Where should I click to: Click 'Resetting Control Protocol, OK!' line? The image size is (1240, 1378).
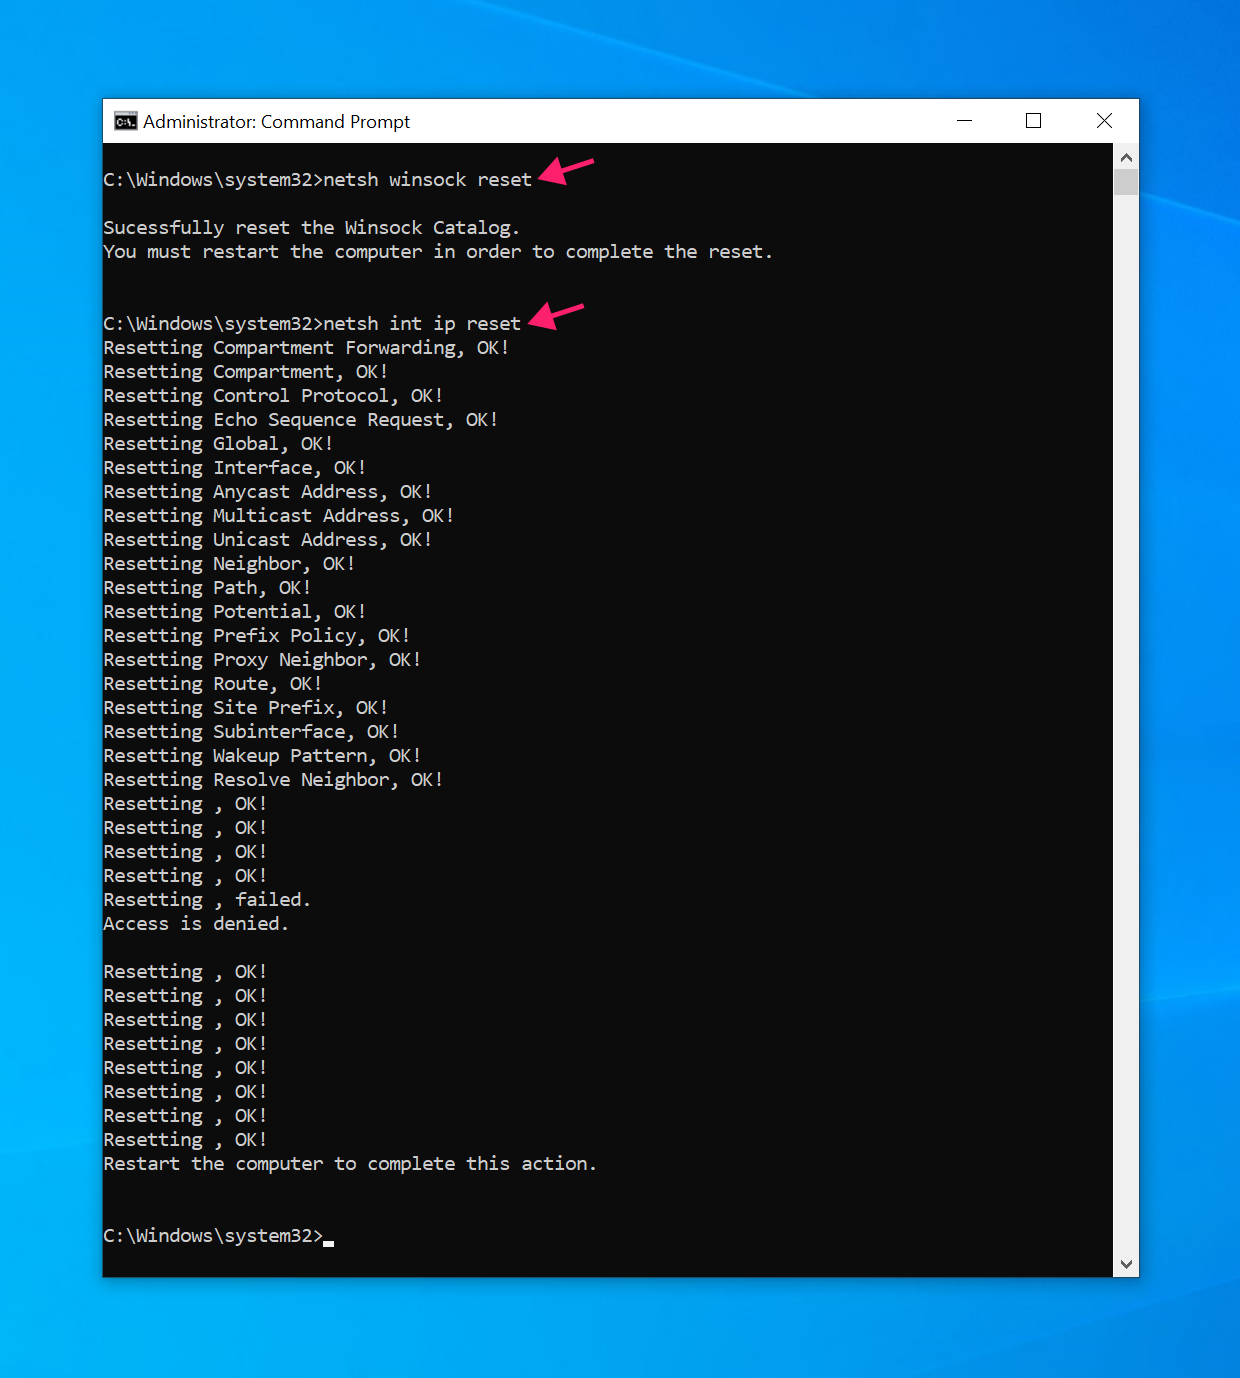[x=273, y=396]
